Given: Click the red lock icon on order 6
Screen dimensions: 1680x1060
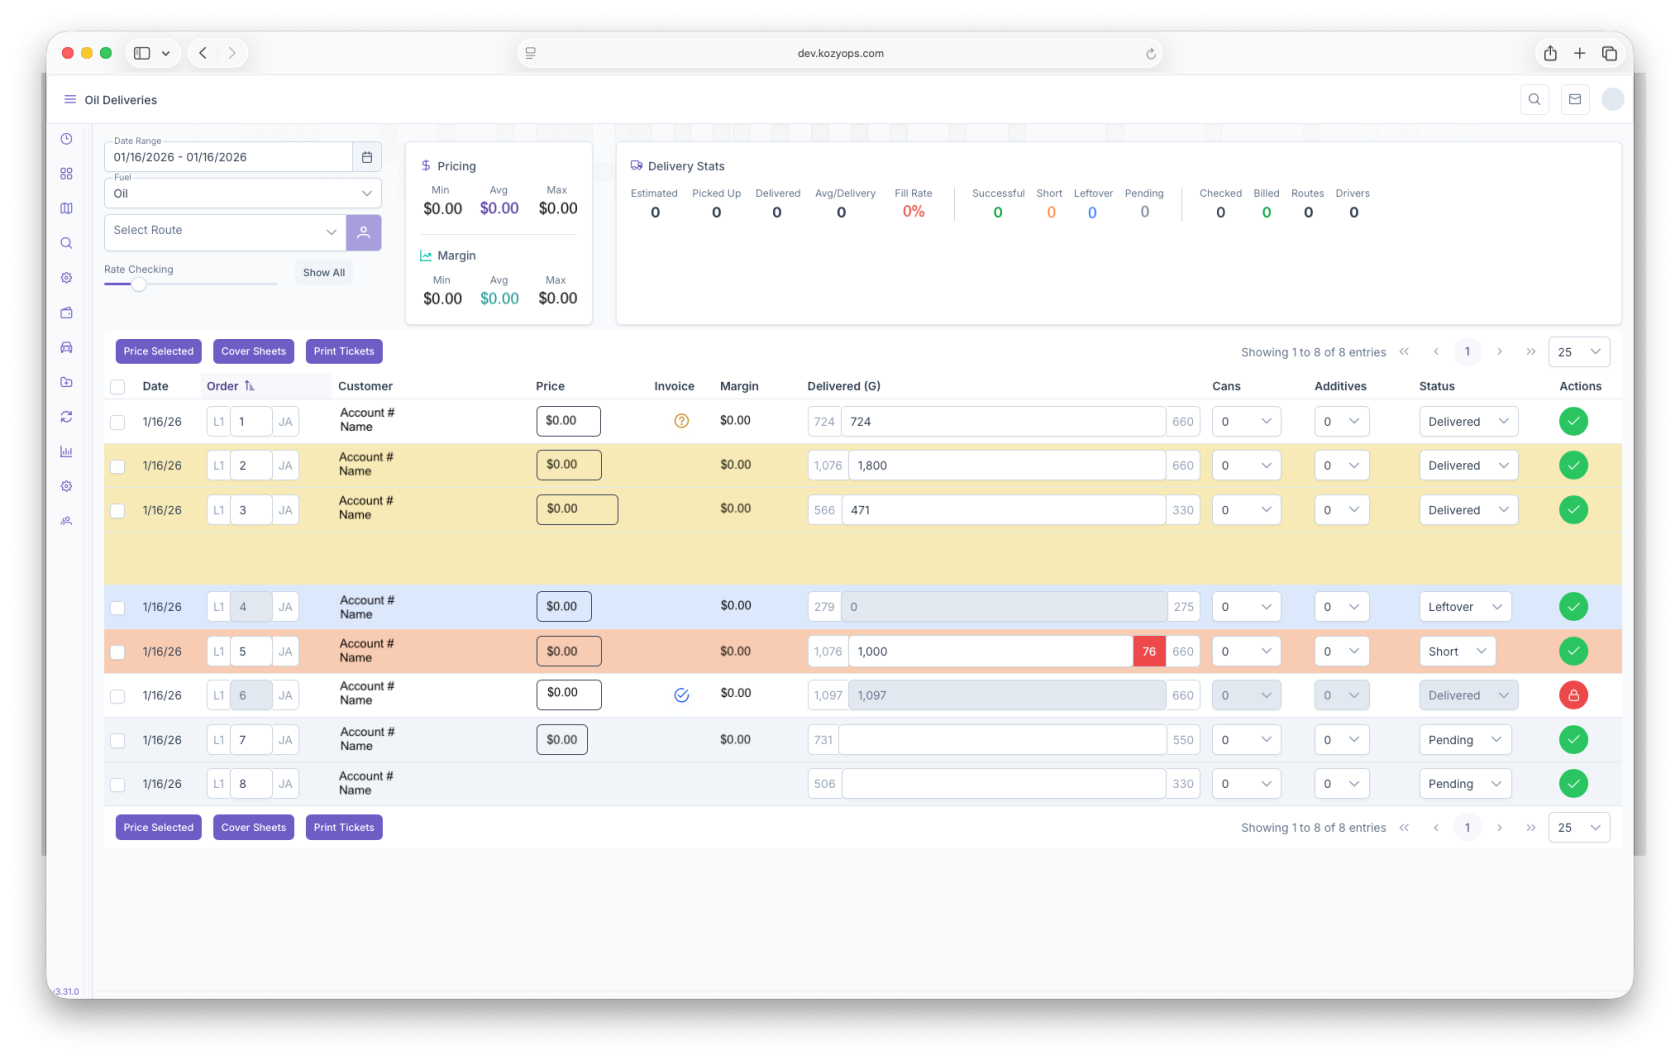Looking at the screenshot, I should [x=1573, y=695].
